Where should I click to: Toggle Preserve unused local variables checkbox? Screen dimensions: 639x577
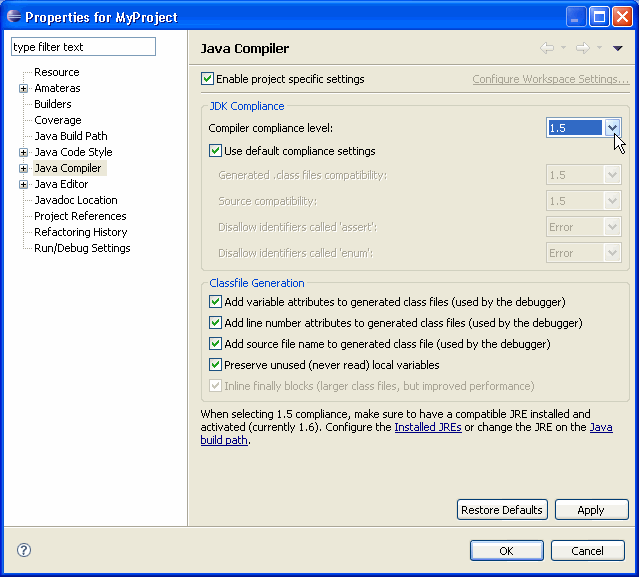coord(215,365)
